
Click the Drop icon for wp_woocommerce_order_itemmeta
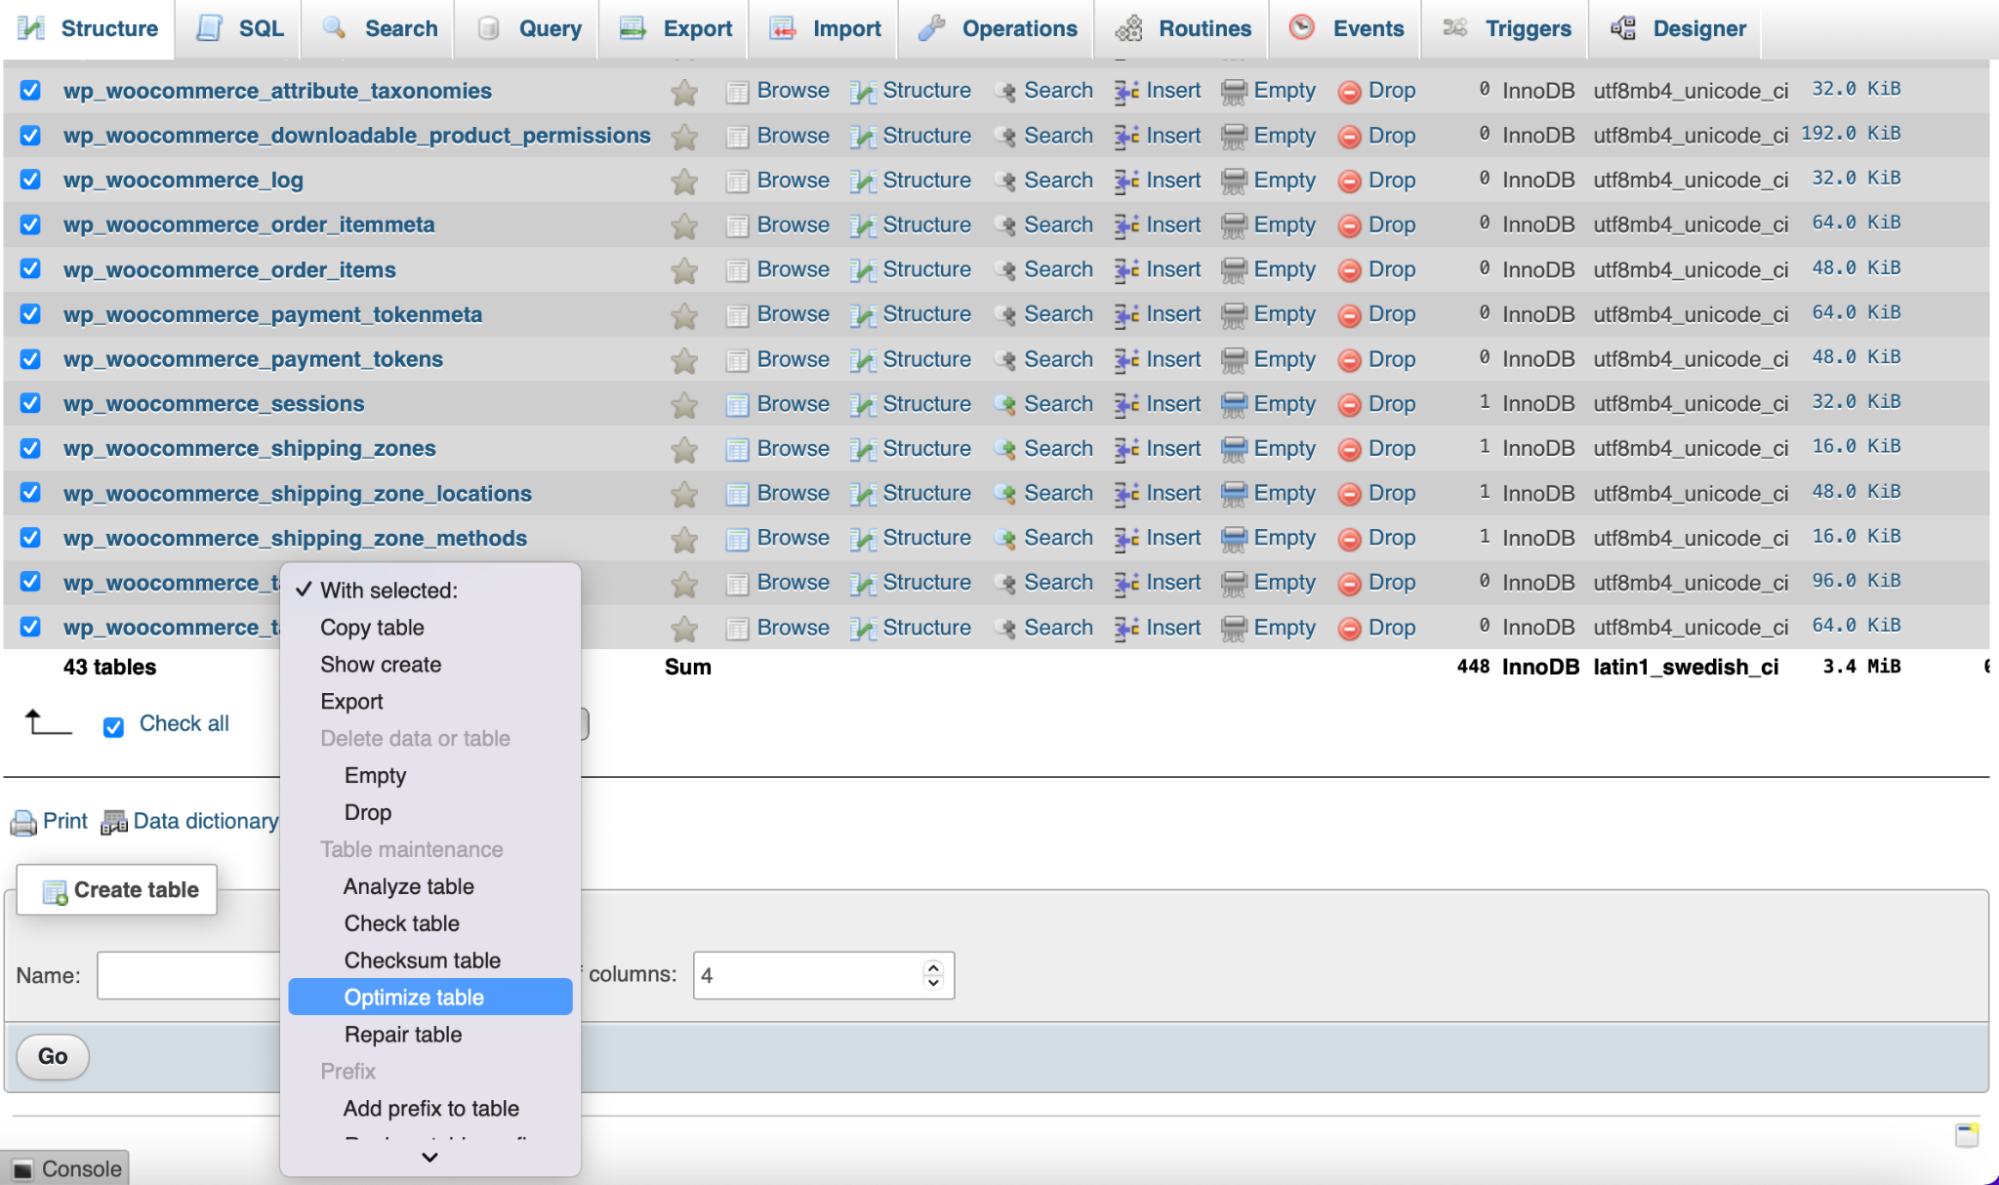(x=1350, y=224)
